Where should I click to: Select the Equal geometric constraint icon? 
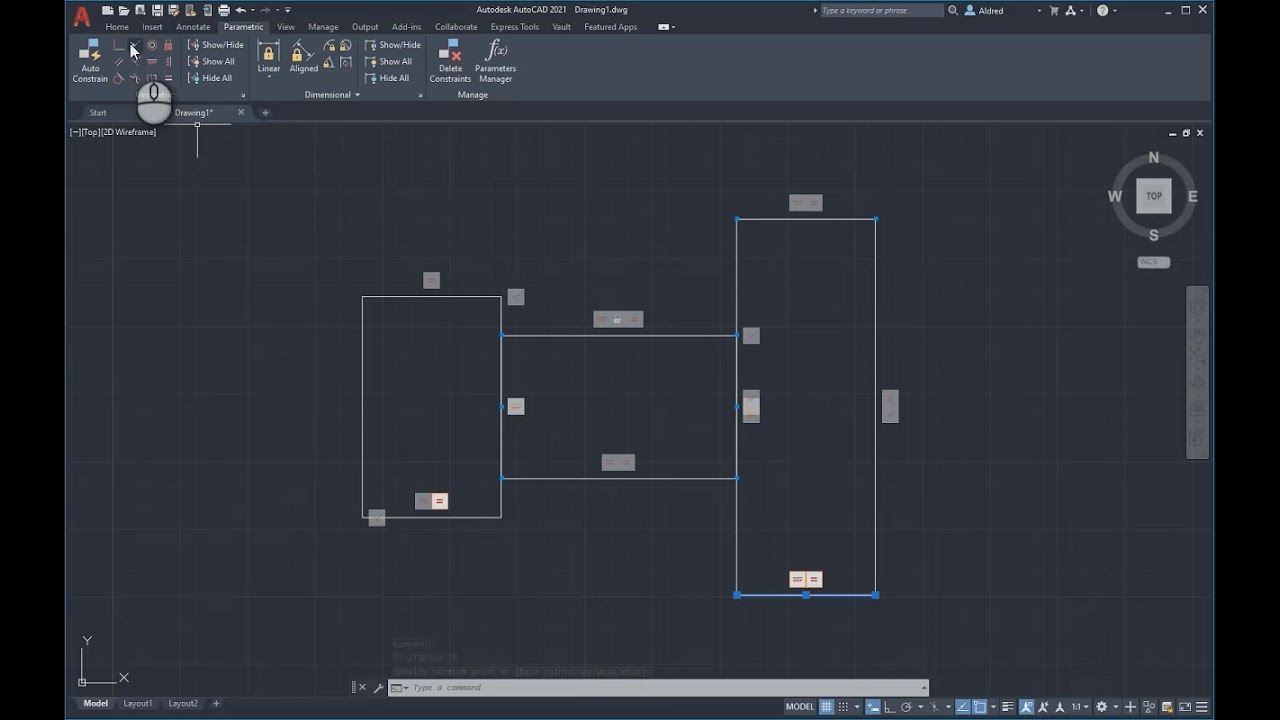[168, 78]
